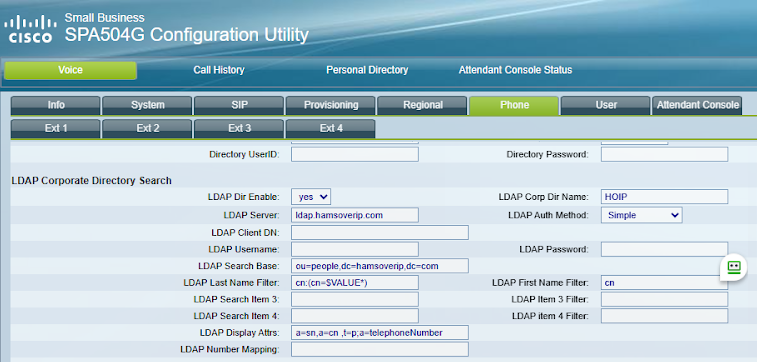Focus the LDAP Number Mapping field

tap(380, 349)
